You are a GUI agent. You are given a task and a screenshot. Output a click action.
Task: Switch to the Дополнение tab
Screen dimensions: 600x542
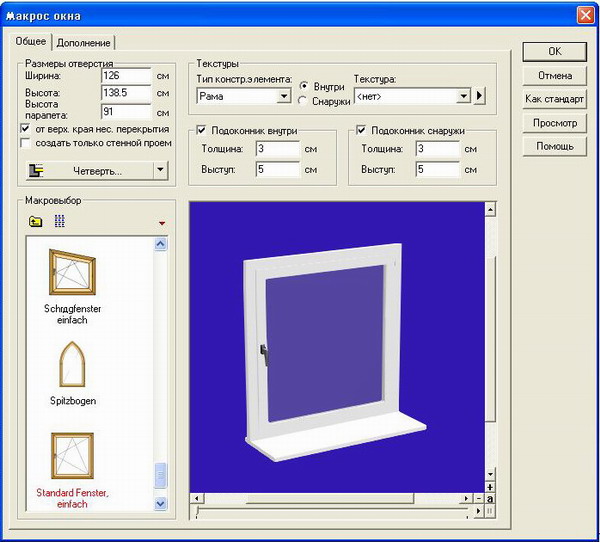(84, 42)
